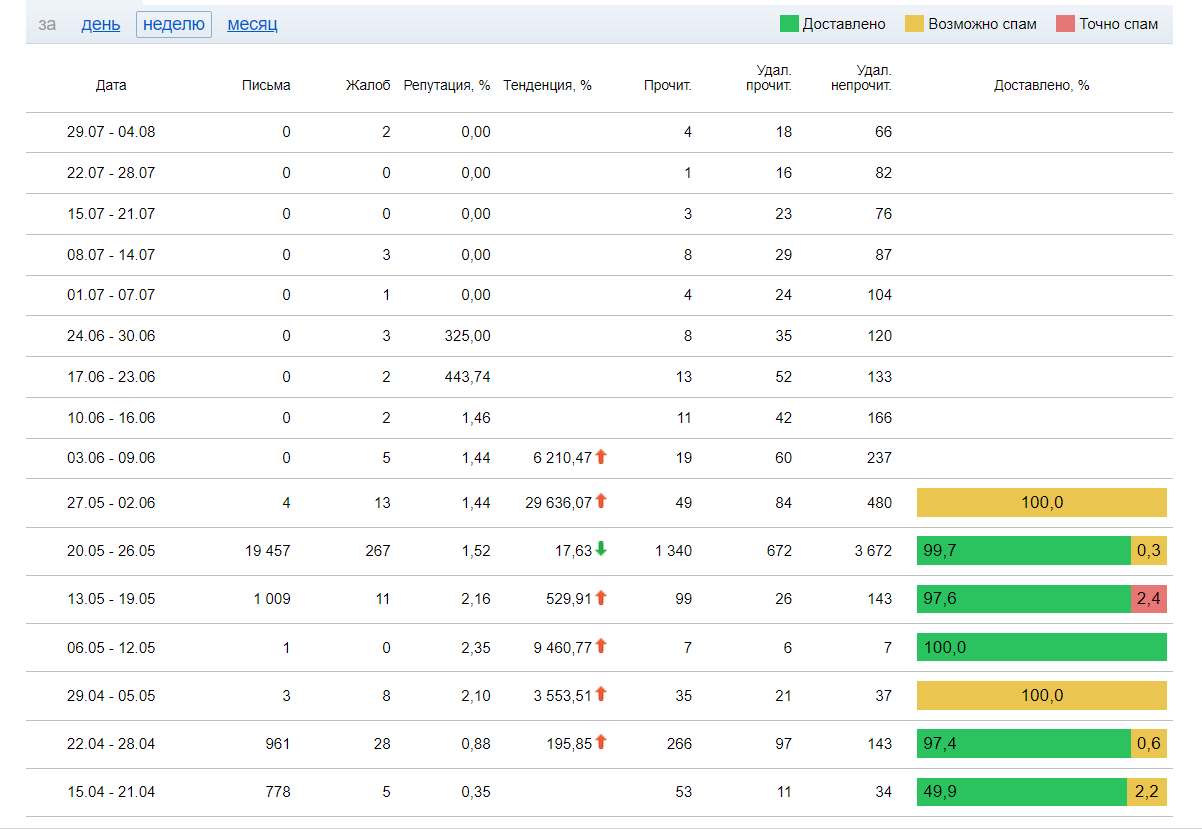Click the letters count 19 457
This screenshot has height=833, width=1202.
click(x=266, y=551)
